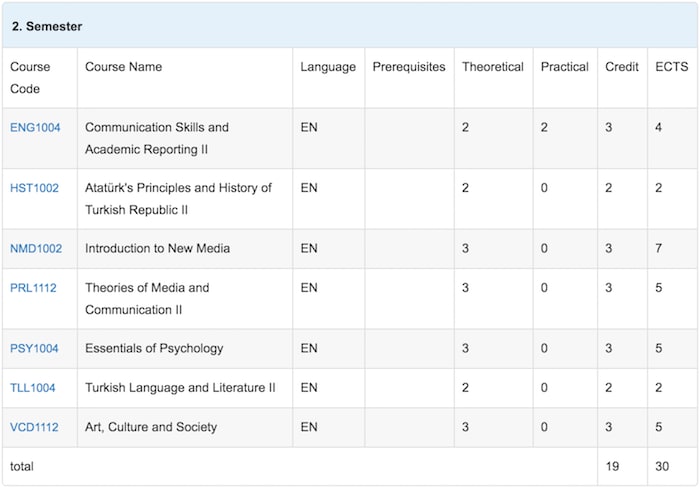Open the VCD1112 course link

34,427
